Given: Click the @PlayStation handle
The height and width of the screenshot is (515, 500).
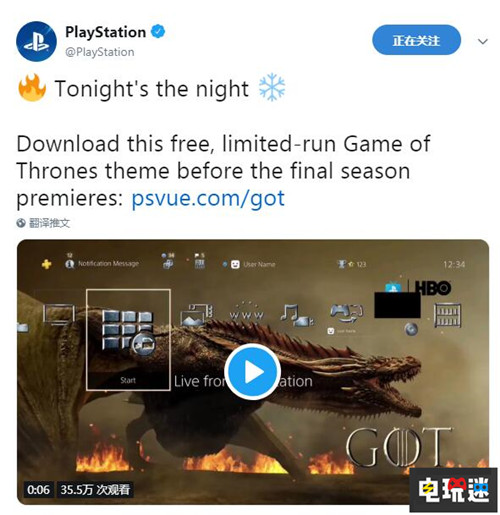Looking at the screenshot, I should tap(100, 52).
